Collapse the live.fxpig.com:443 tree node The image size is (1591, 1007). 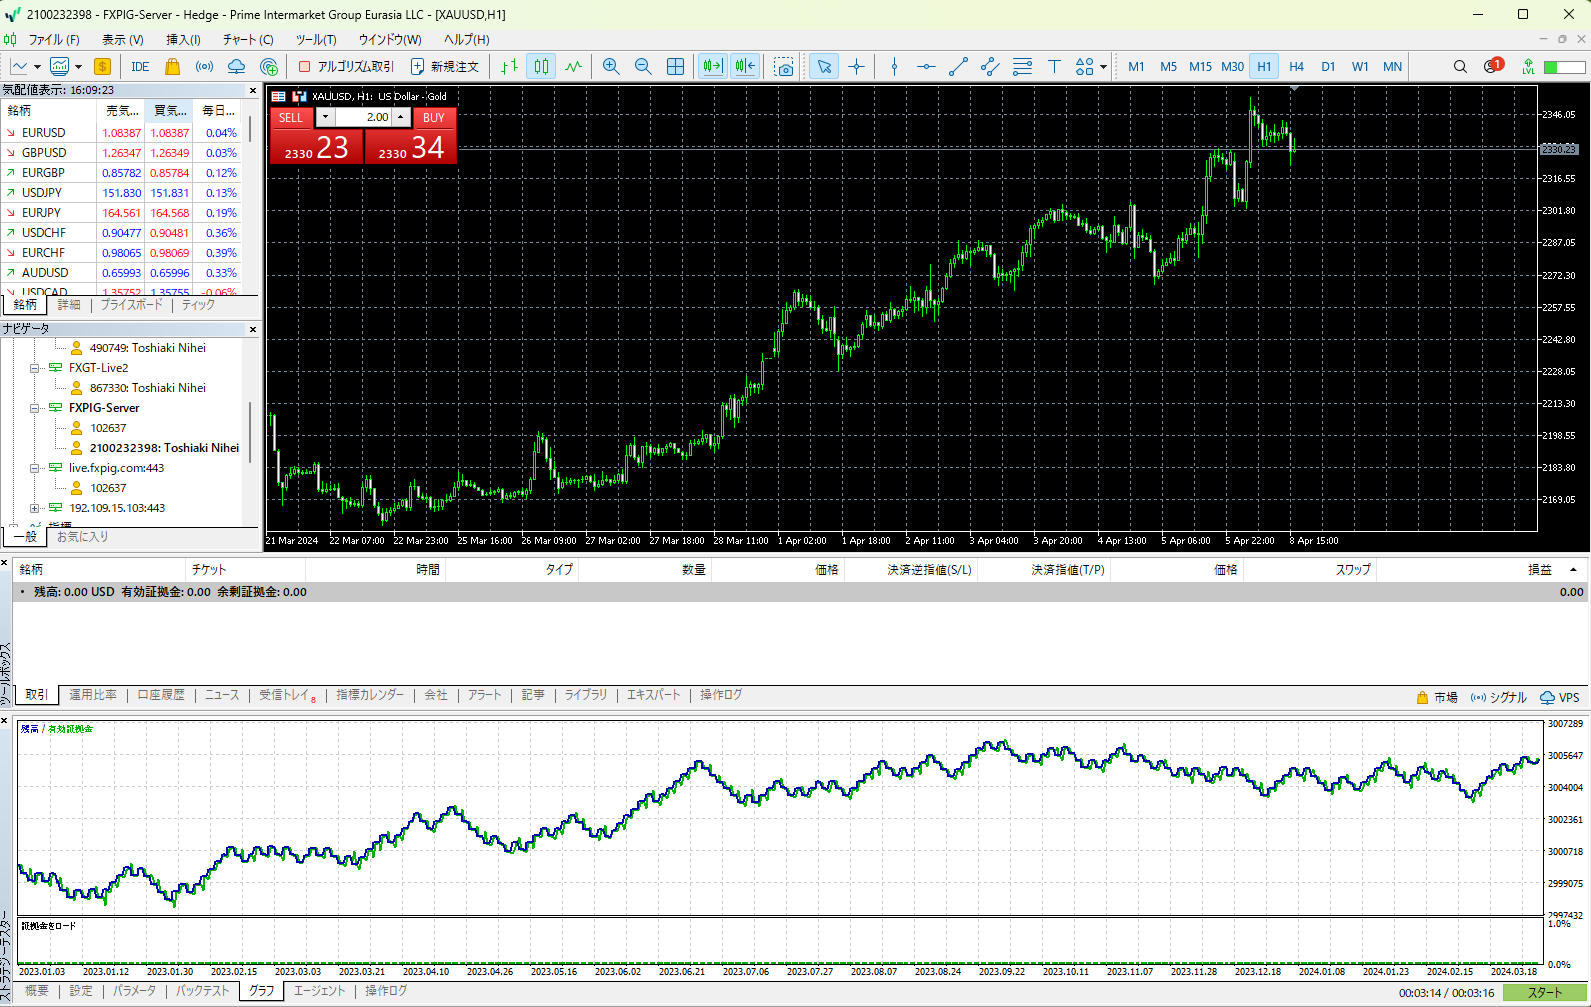[34, 468]
